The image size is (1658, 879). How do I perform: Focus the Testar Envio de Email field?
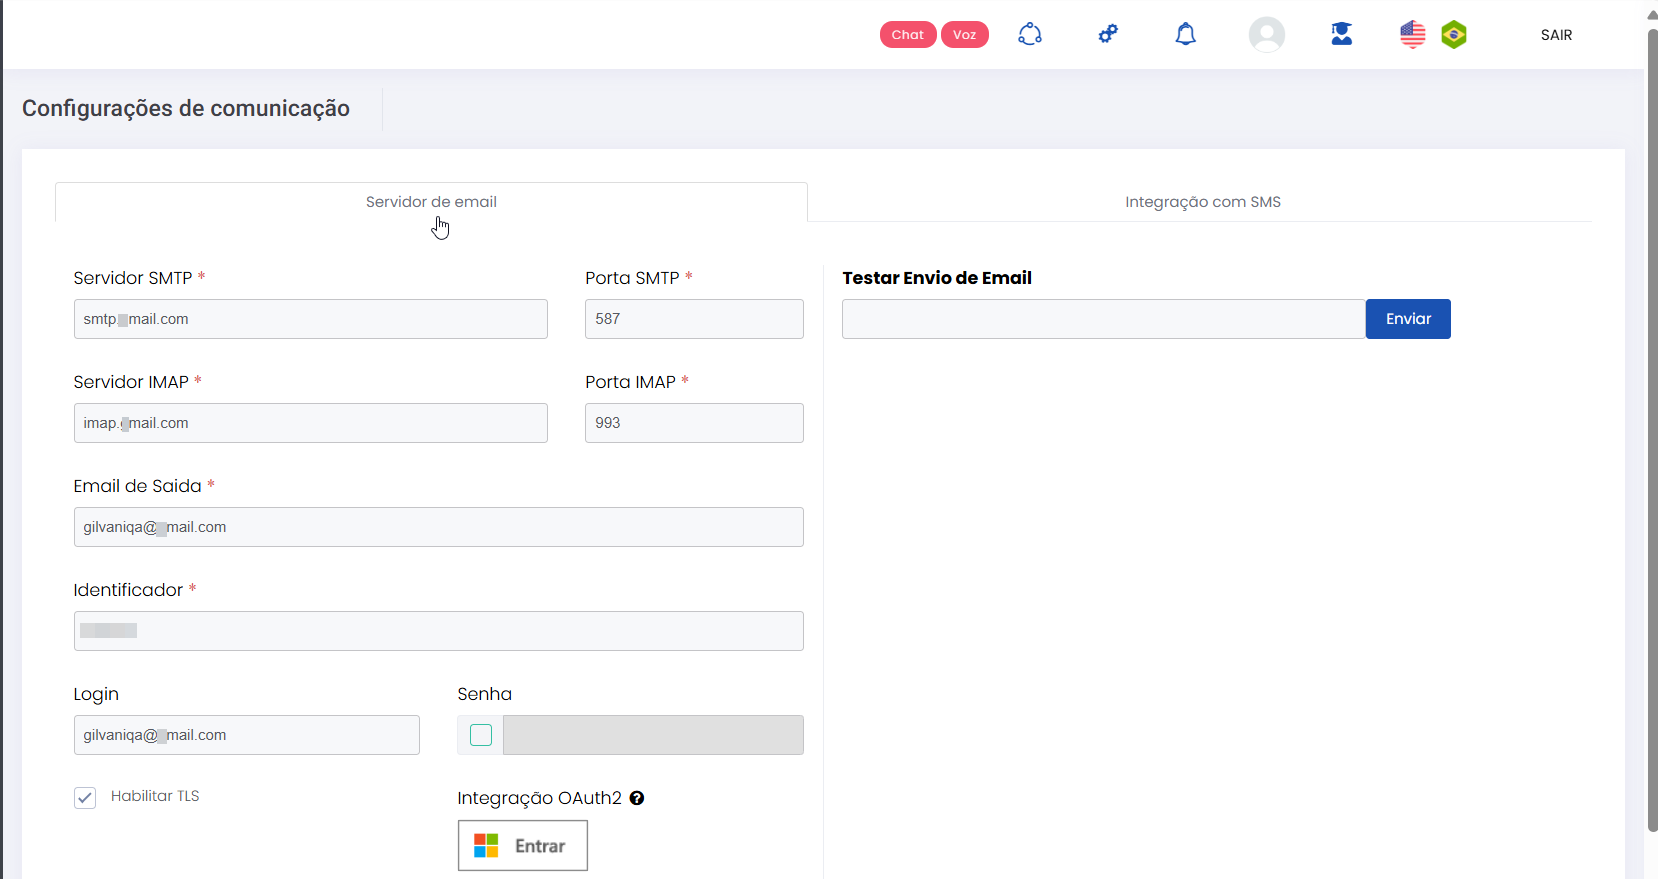click(1103, 319)
